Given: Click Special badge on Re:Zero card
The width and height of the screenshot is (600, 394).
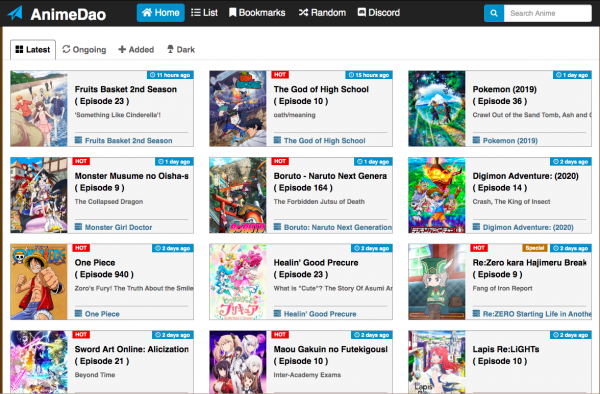Looking at the screenshot, I should point(535,248).
